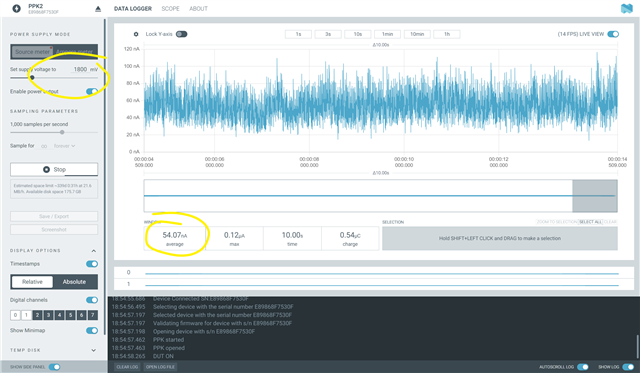Open the Sample for 'forever' dropdown
The width and height of the screenshot is (640, 373).
coord(64,146)
